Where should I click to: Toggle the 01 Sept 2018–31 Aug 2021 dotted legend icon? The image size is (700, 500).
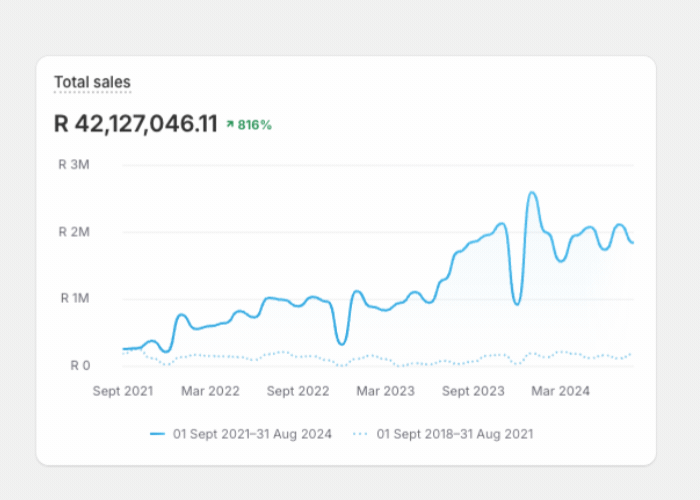pyautogui.click(x=360, y=434)
